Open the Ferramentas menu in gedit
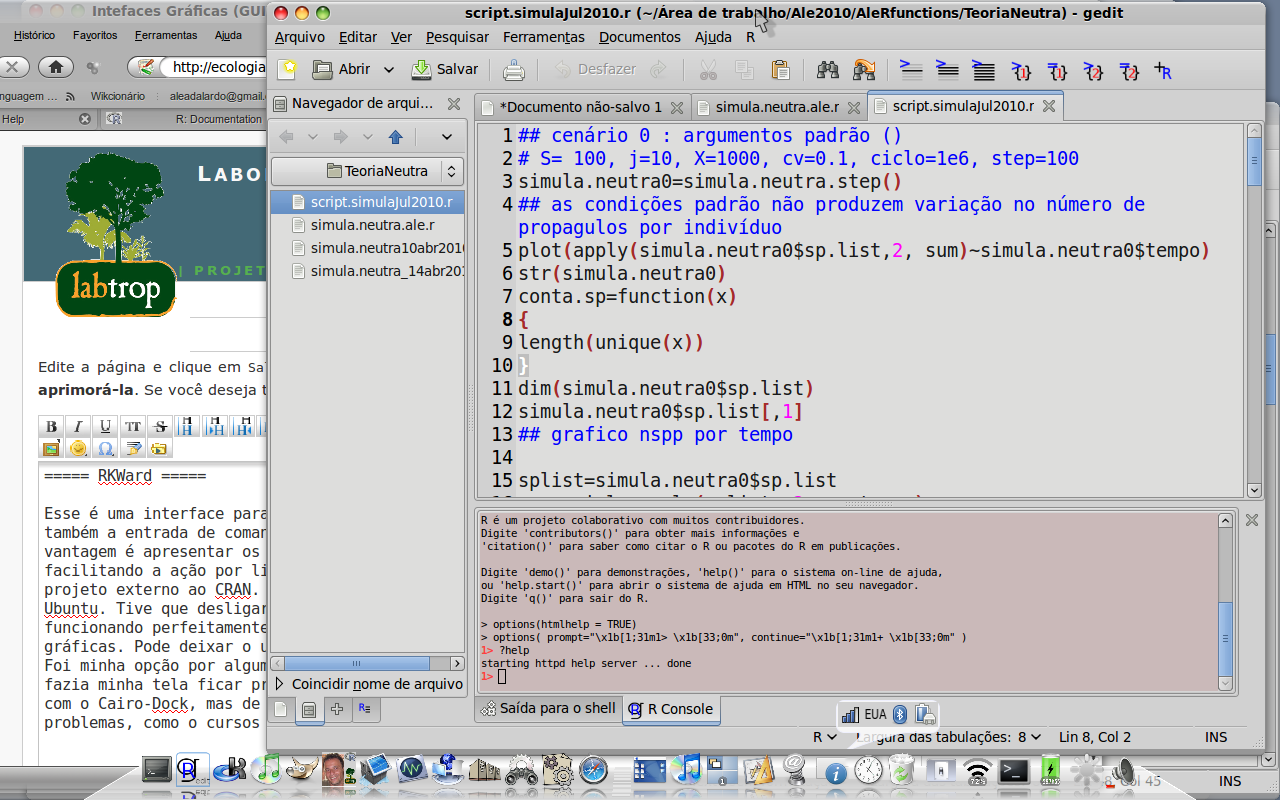Screen dimensions: 1280x800 [x=543, y=37]
